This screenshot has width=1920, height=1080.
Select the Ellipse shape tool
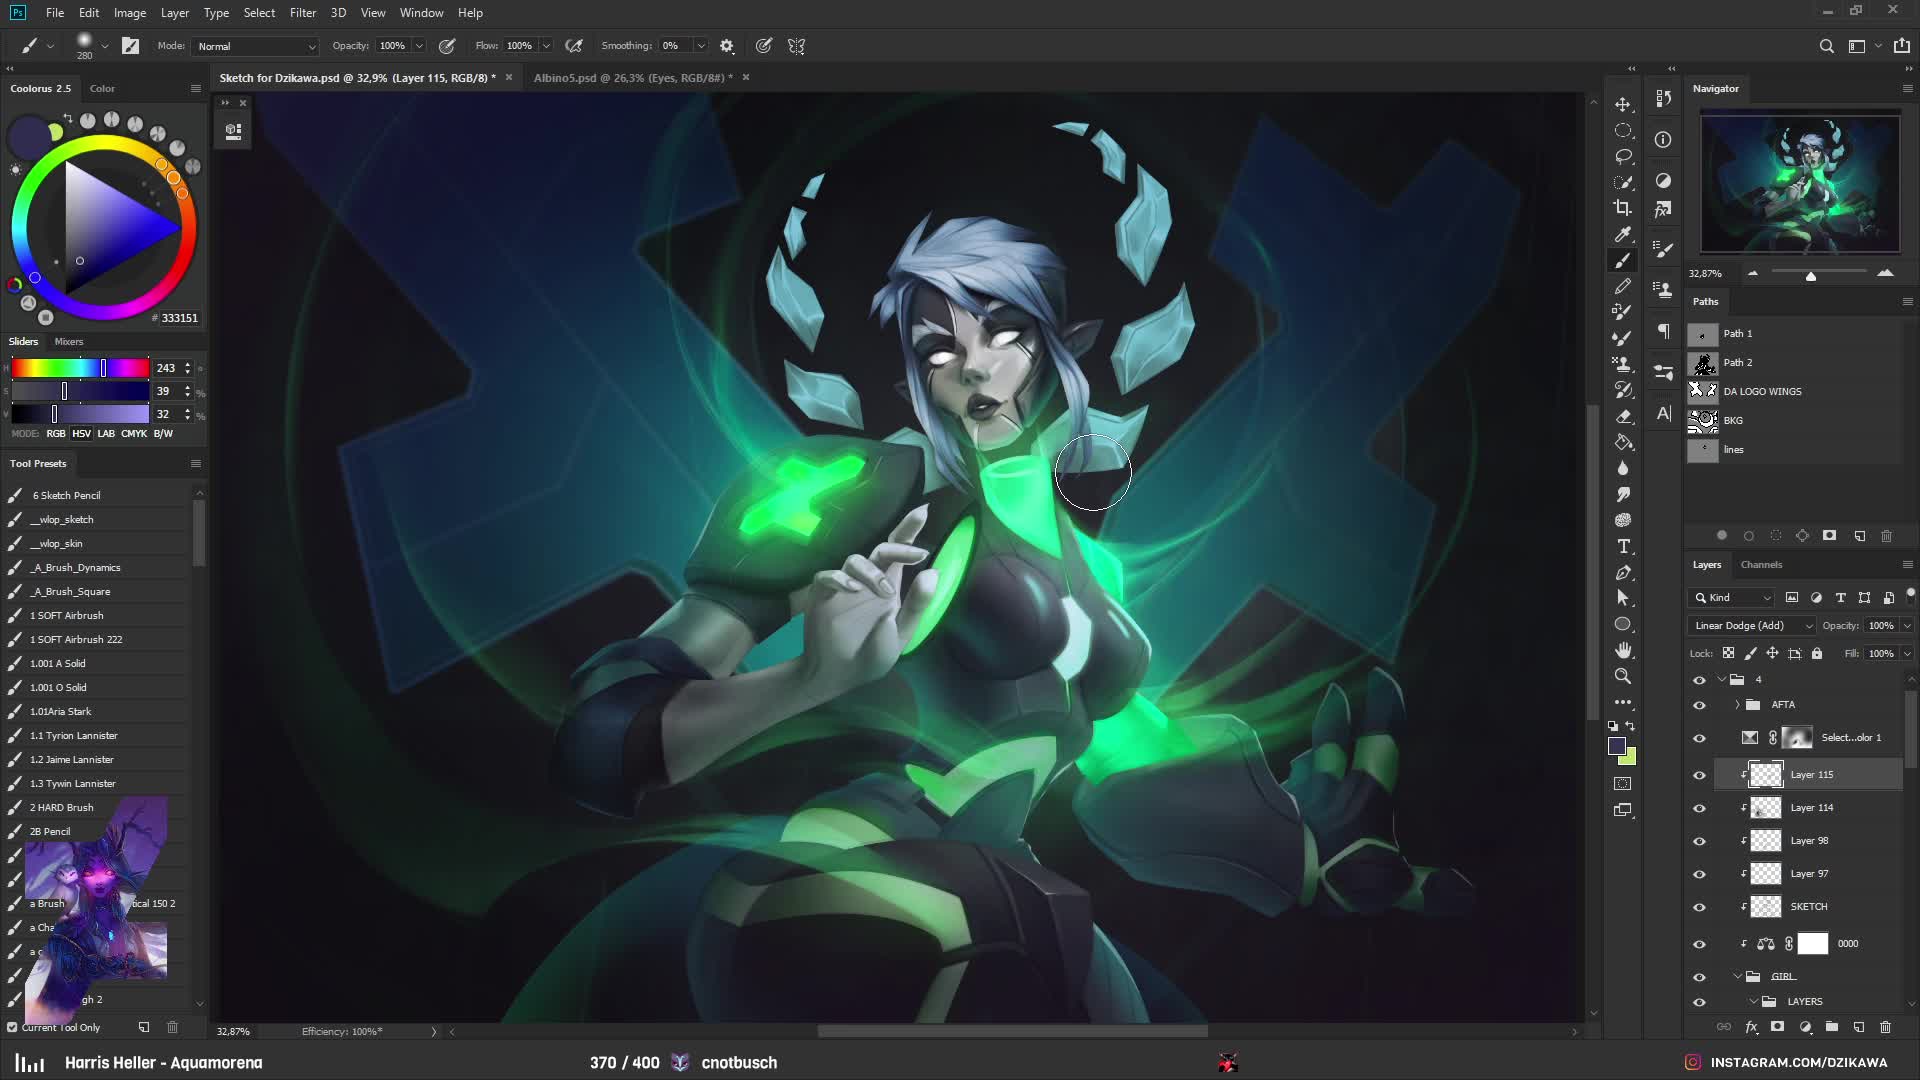click(1623, 624)
